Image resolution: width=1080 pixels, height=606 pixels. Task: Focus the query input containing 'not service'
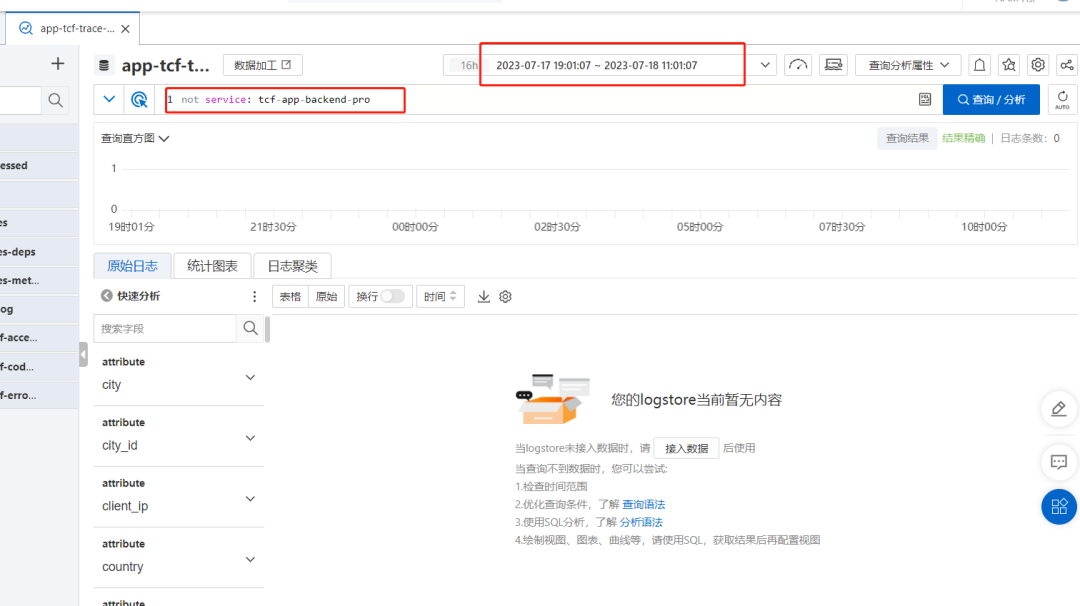pos(537,100)
